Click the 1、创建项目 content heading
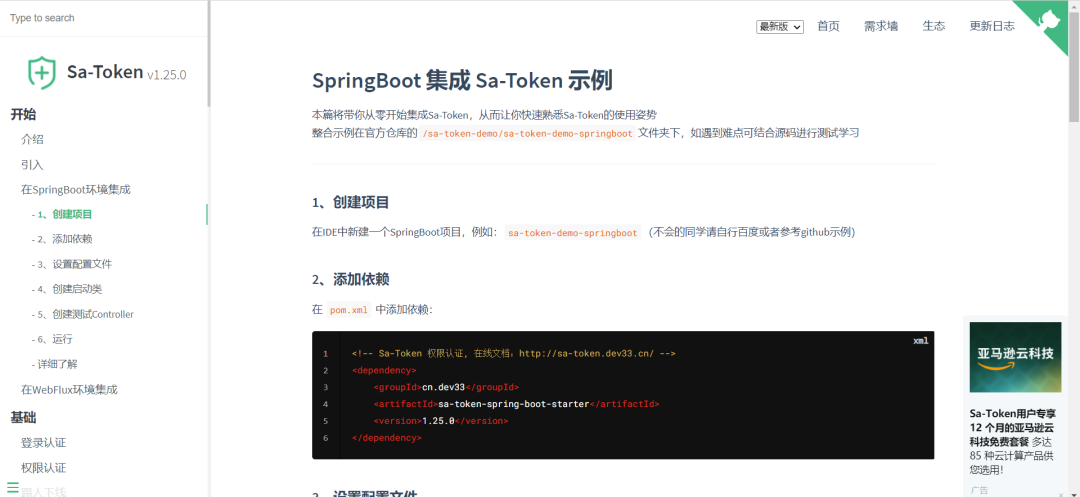1080x497 pixels. click(x=351, y=203)
